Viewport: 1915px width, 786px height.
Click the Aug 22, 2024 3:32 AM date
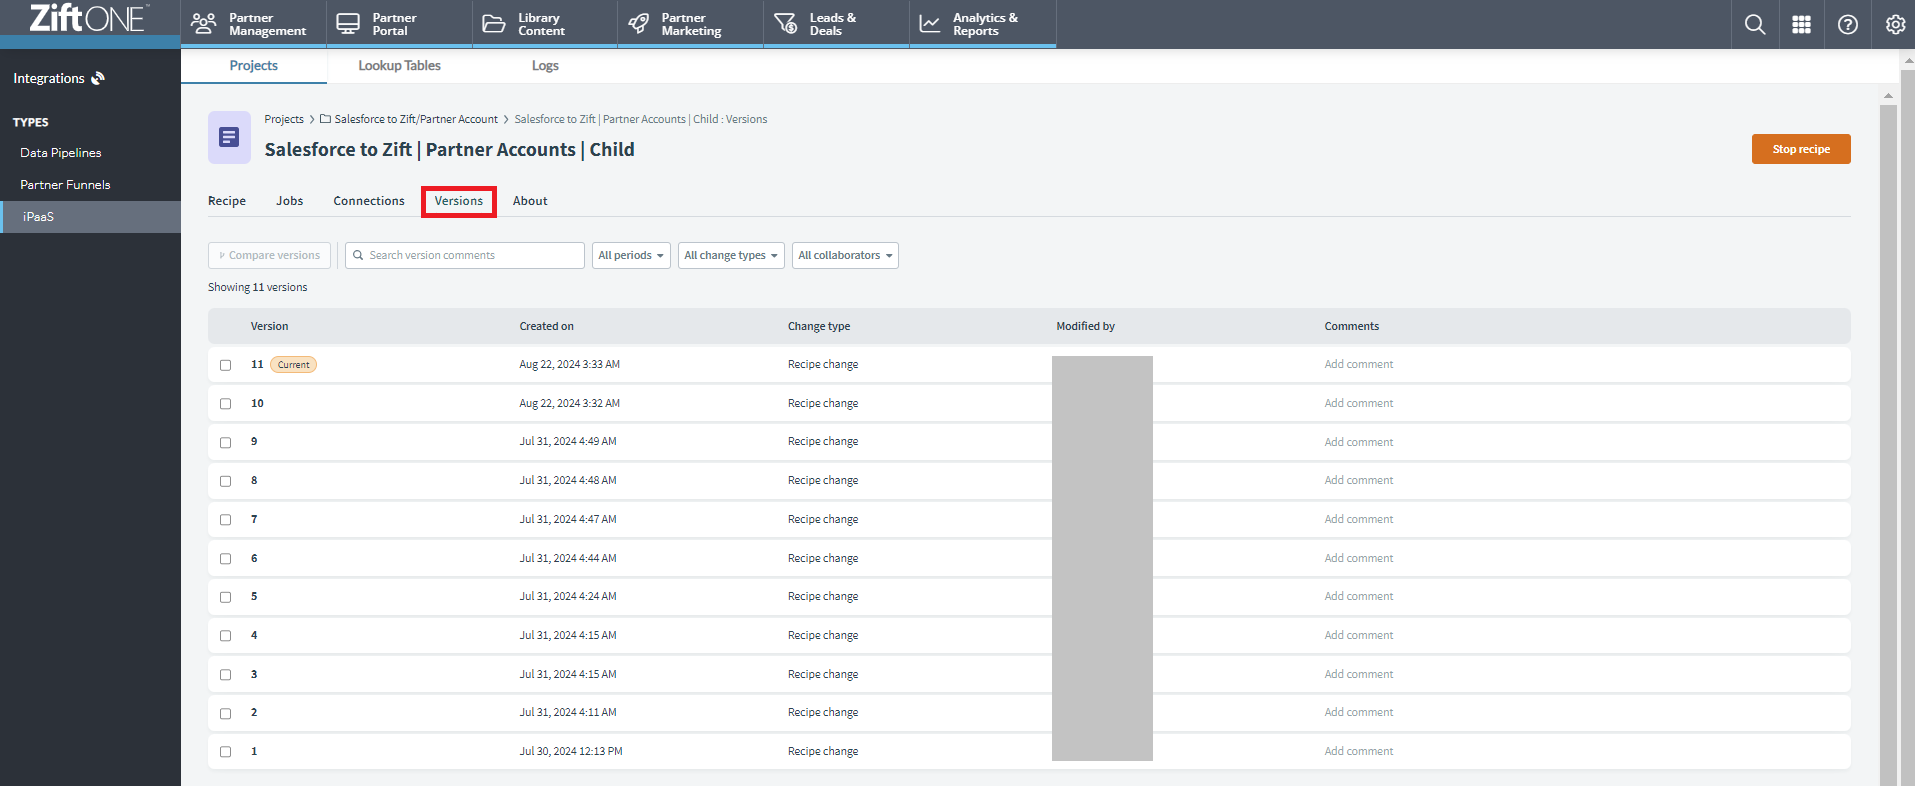(x=570, y=403)
